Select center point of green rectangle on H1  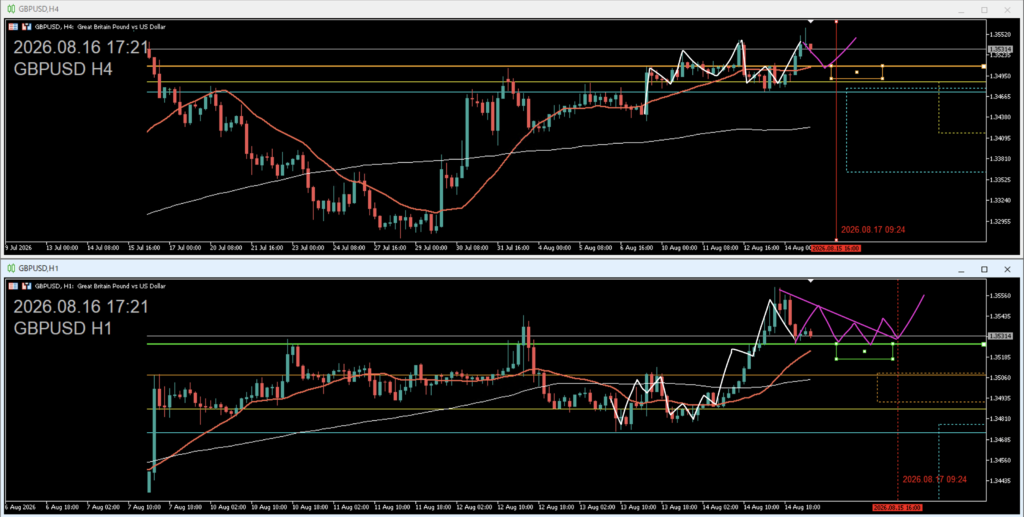(864, 352)
